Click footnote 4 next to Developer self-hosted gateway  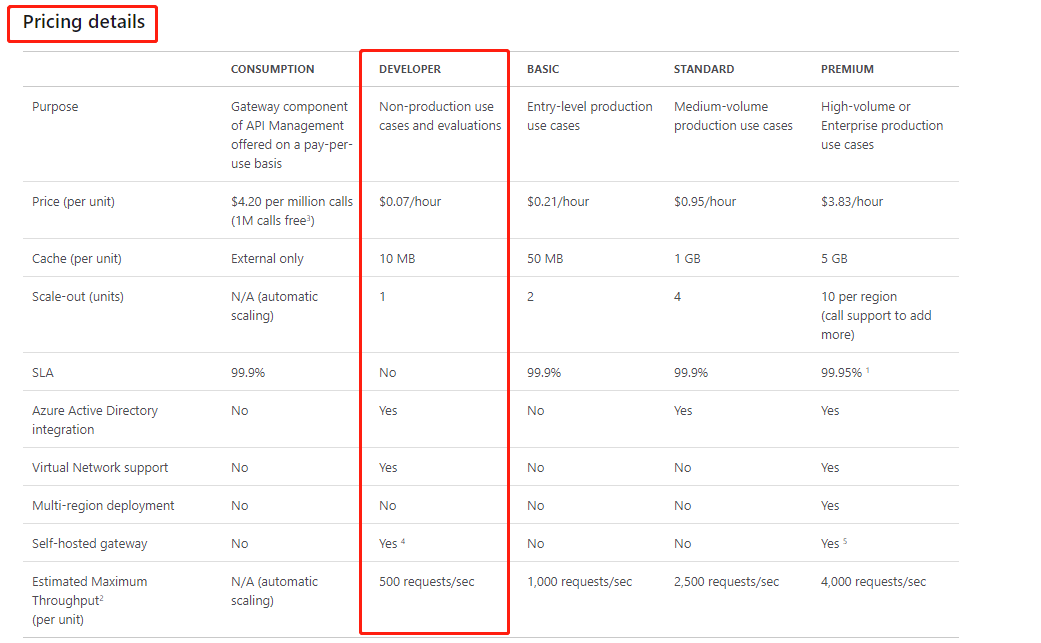[403, 541]
